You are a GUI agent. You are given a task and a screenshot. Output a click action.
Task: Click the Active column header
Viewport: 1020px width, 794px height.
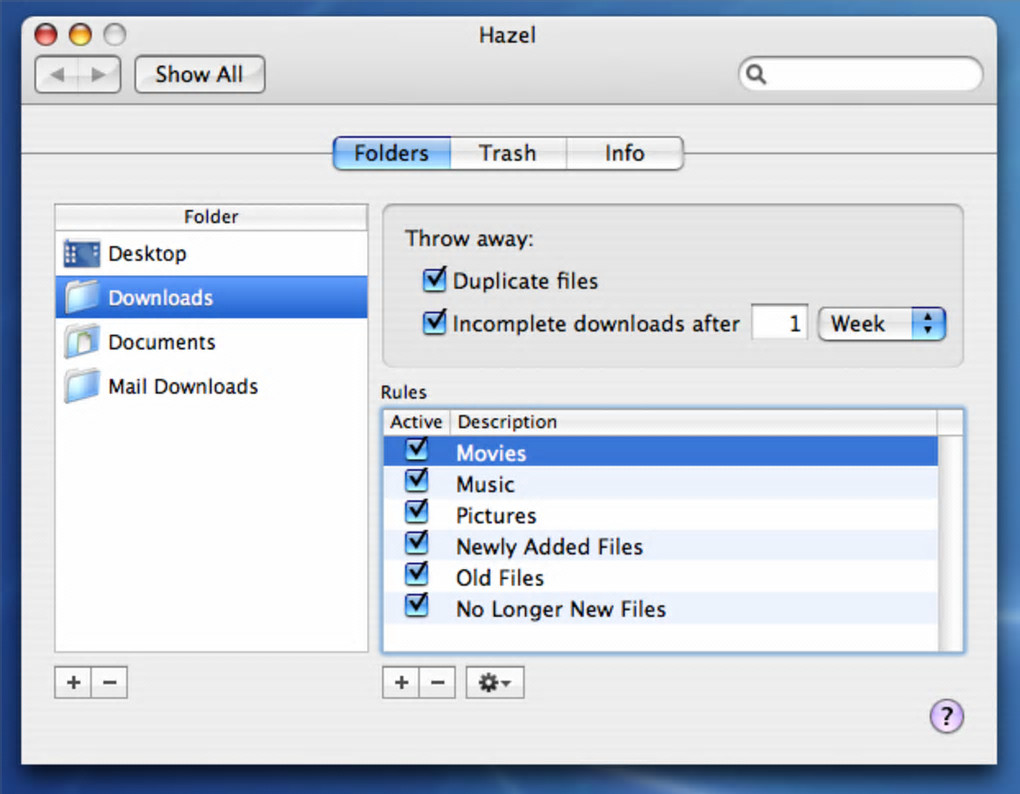pyautogui.click(x=416, y=422)
